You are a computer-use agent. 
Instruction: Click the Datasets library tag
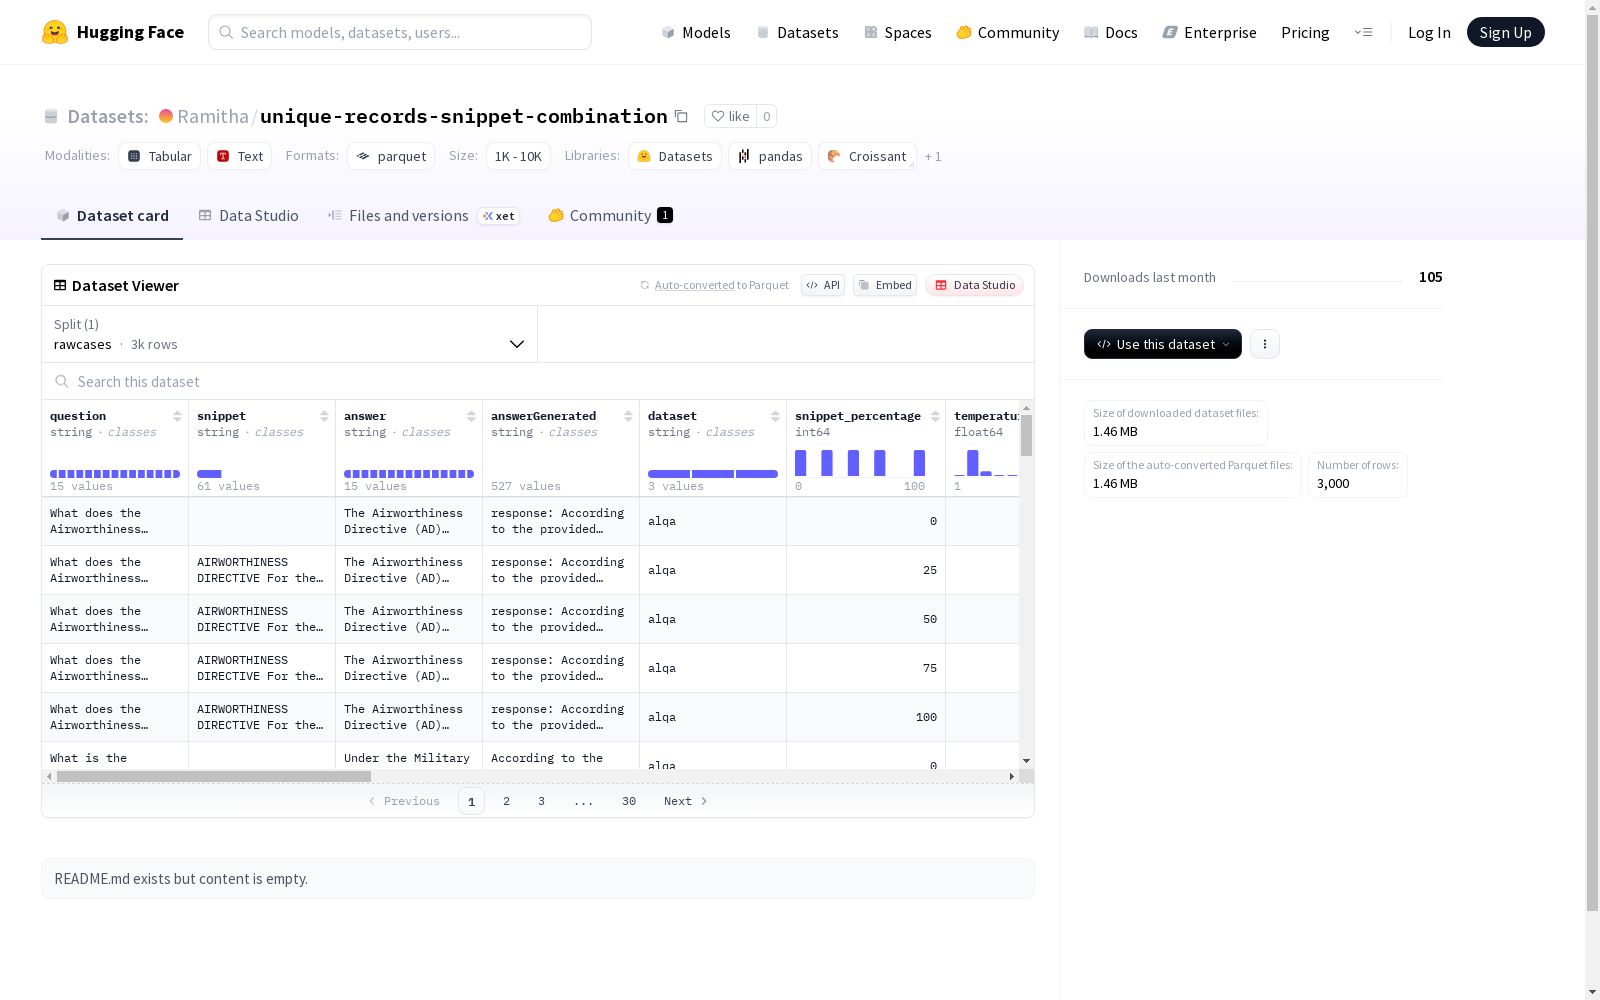(x=675, y=156)
